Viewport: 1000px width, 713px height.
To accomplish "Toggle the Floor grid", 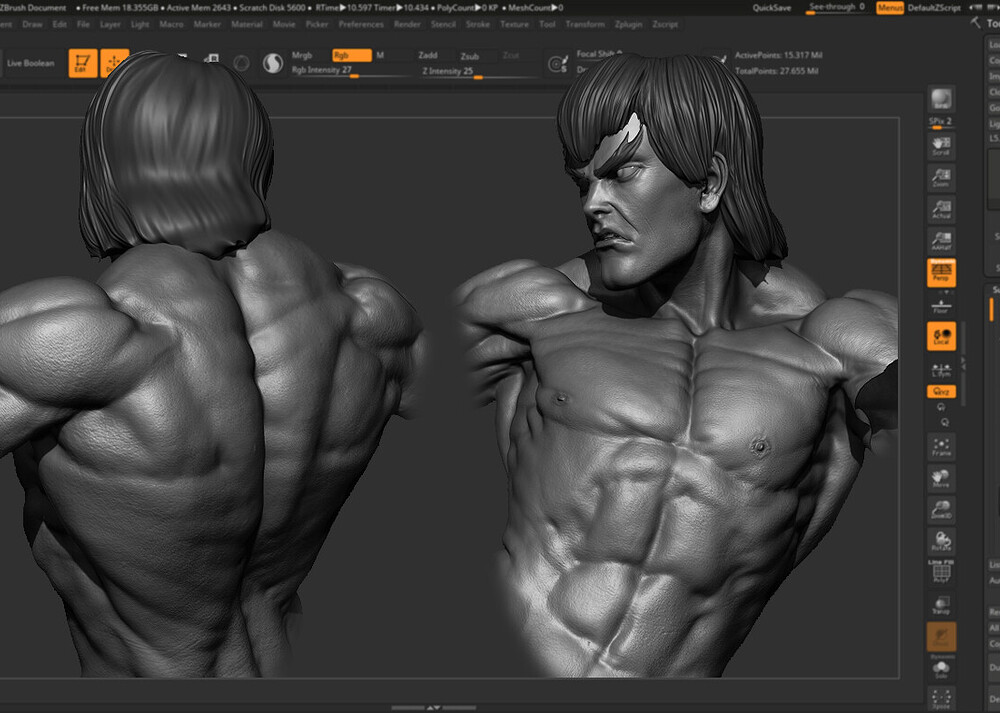I will click(x=941, y=307).
